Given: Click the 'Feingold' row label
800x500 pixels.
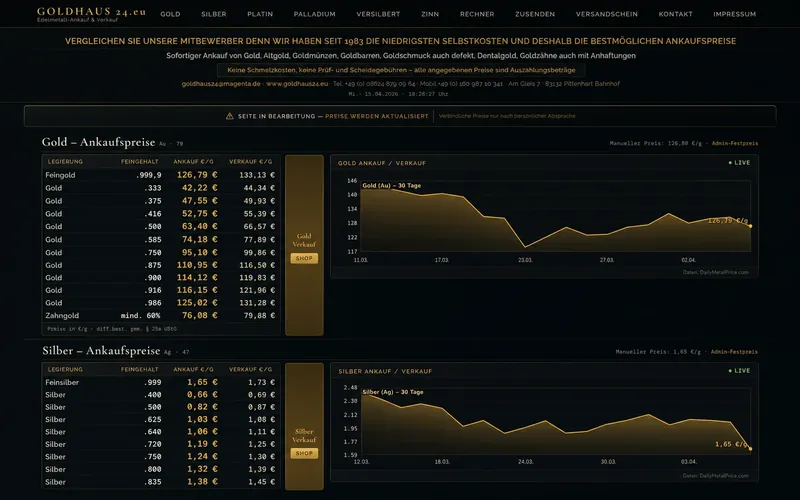Looking at the screenshot, I should coord(60,175).
